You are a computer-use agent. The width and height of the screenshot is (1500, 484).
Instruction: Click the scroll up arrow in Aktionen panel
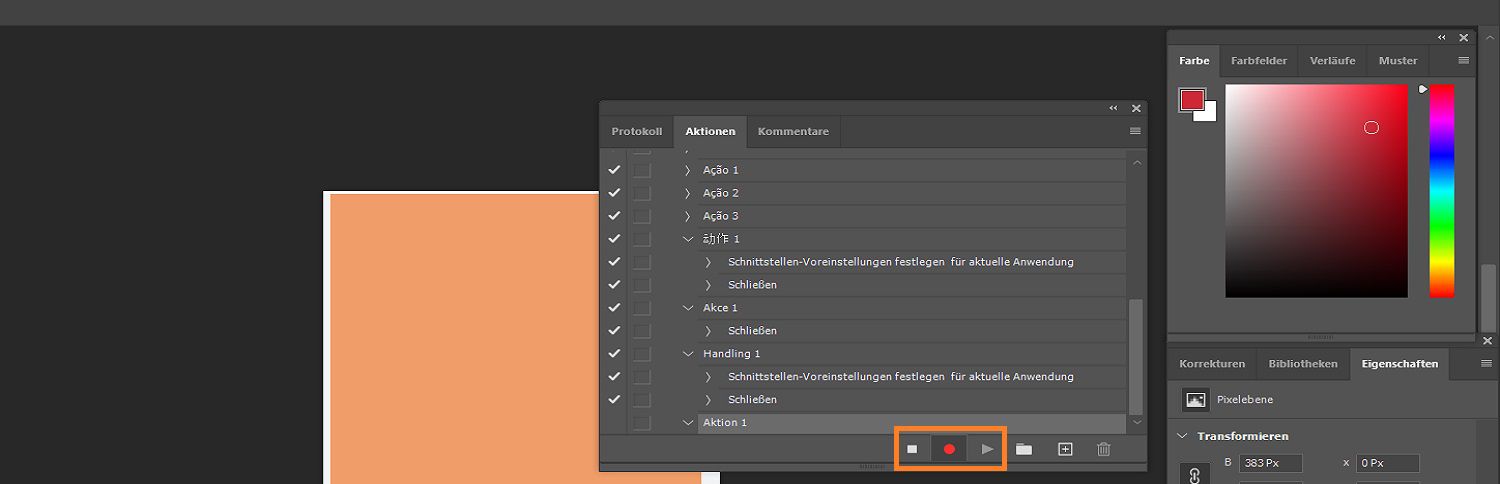click(x=1136, y=162)
